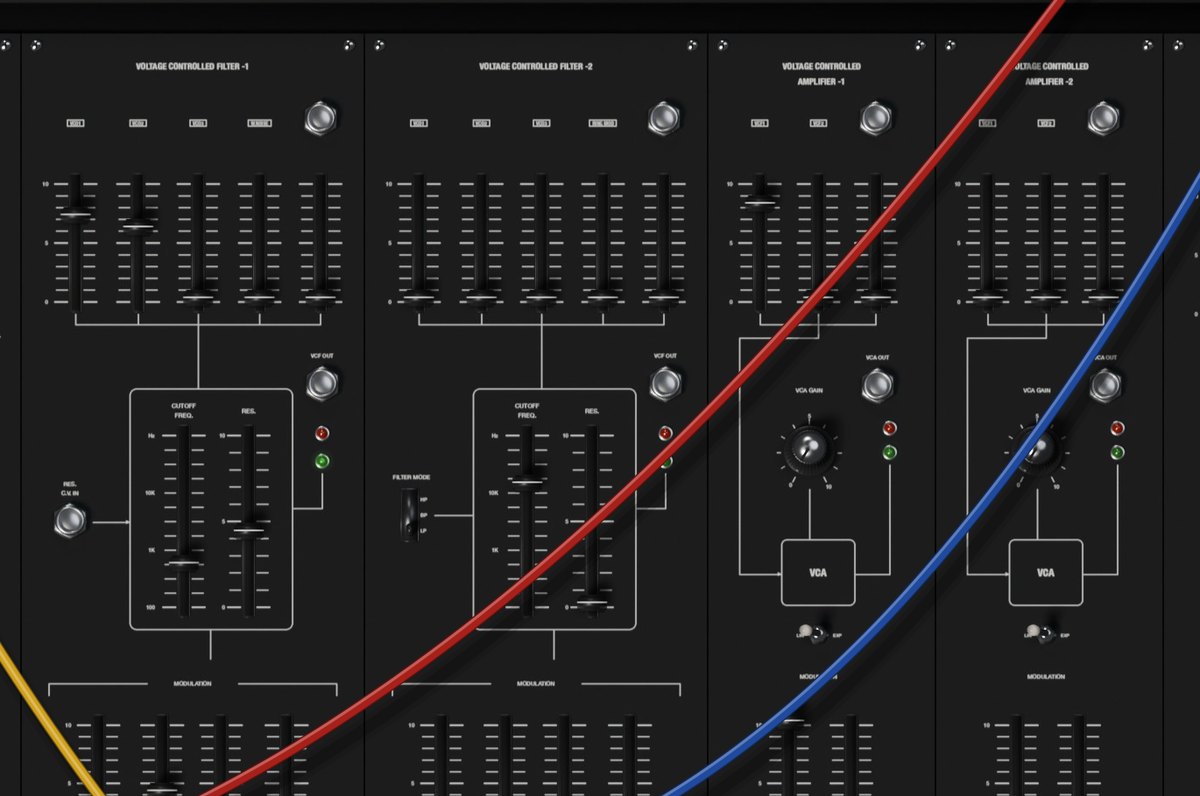Click the RES. C.V. IN jack
This screenshot has height=796, width=1200.
(x=69, y=520)
